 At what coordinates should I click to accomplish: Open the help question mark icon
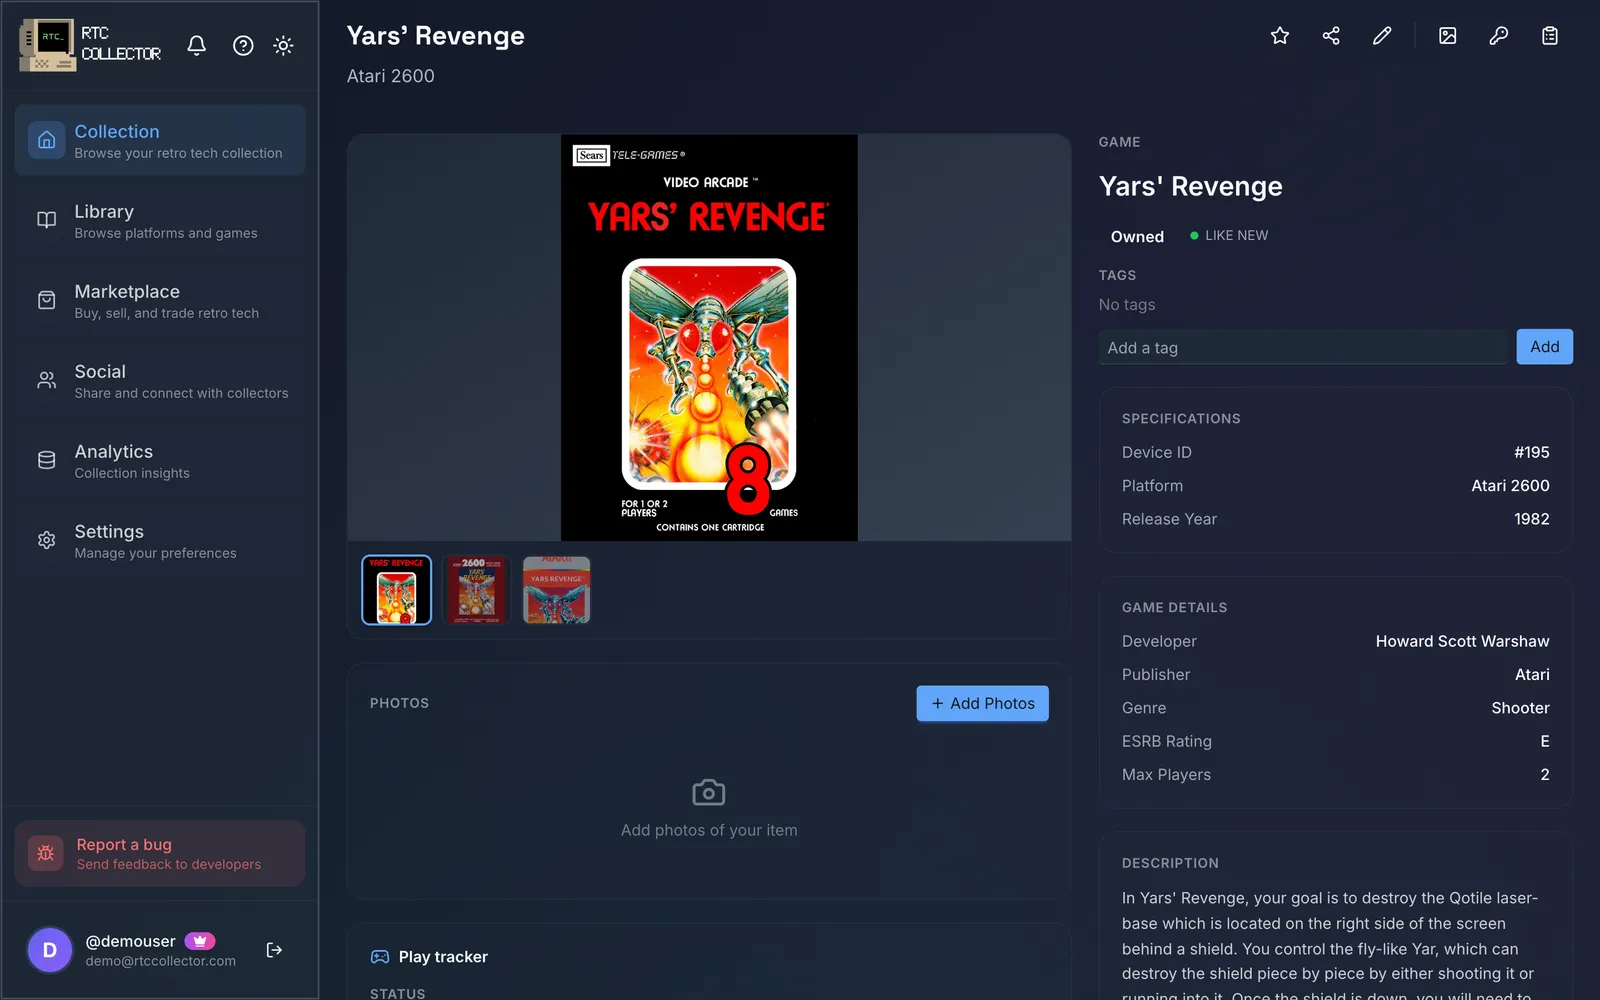(243, 45)
